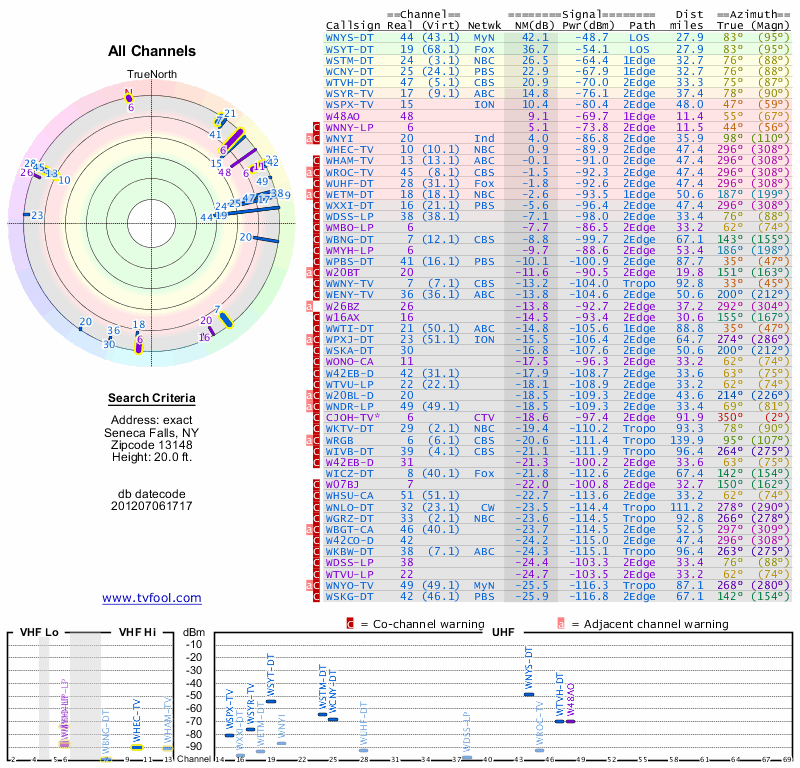Click the co-channel warning icon beside WNNY-LP
800x768 pixels.
[316, 128]
